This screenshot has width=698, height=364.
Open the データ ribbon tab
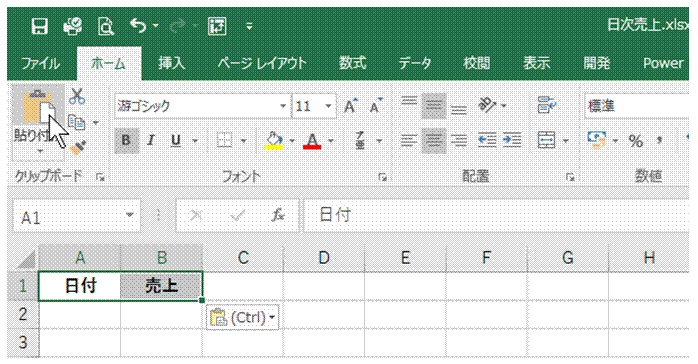[x=414, y=64]
